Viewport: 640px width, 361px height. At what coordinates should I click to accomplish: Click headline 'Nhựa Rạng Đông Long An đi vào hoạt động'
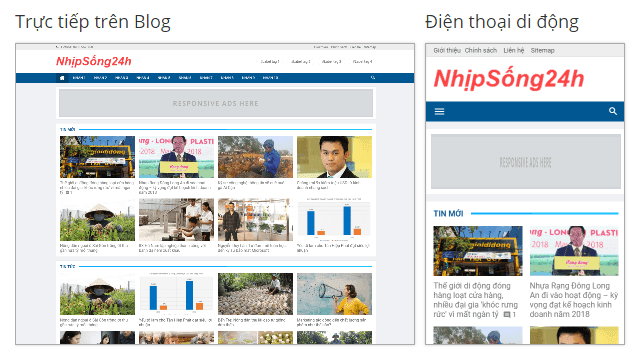tap(574, 300)
